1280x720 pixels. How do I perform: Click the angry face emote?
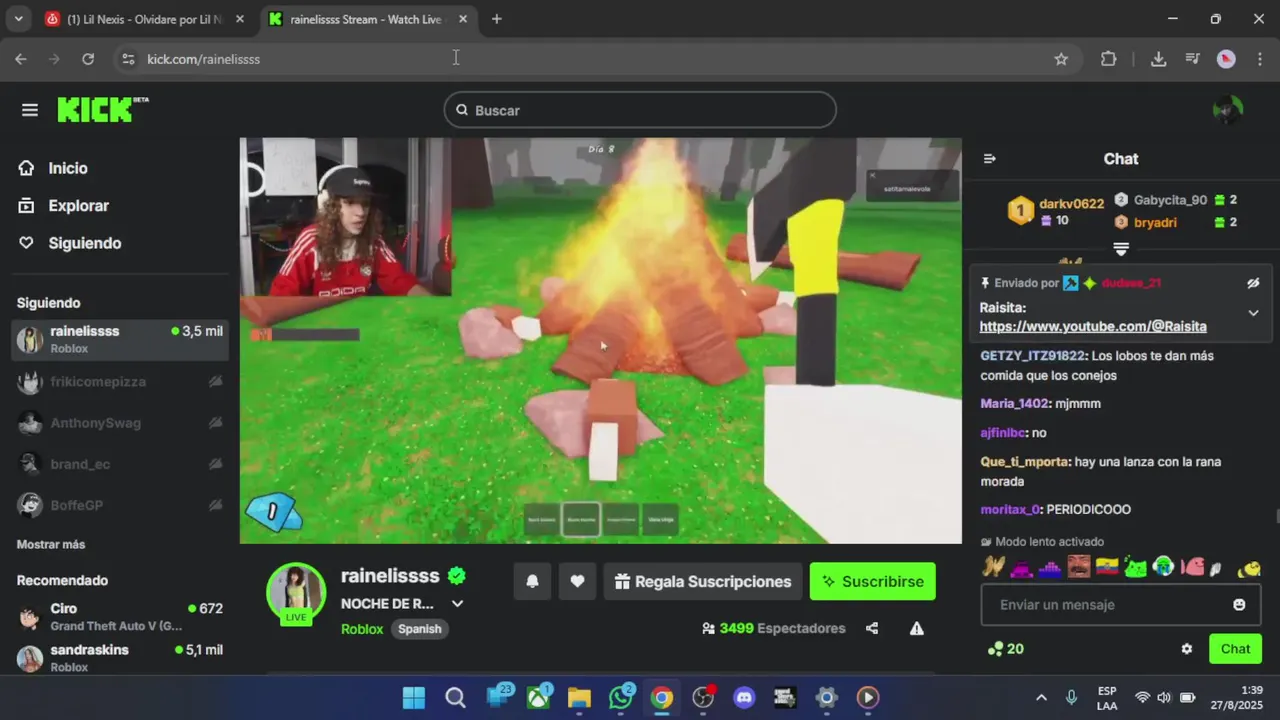tap(1078, 567)
